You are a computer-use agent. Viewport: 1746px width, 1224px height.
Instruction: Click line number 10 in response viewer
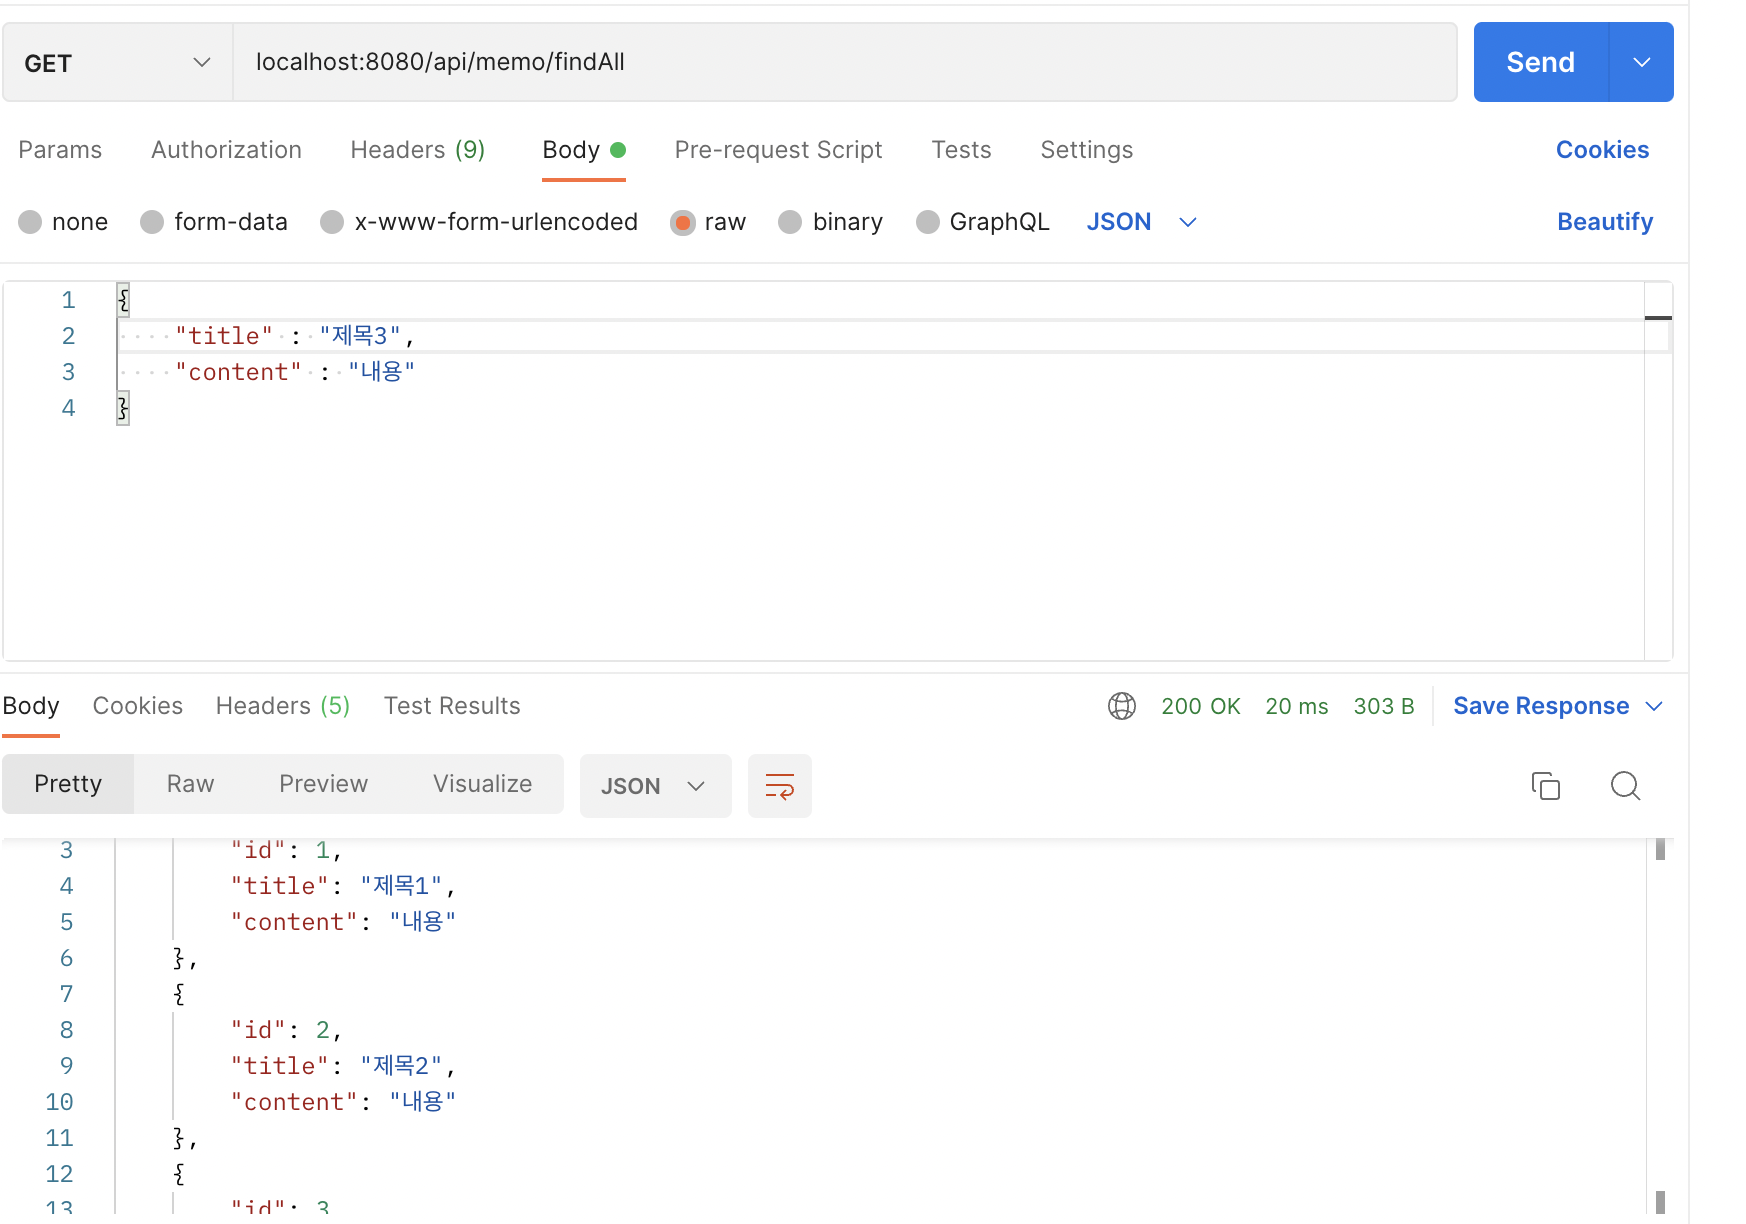[x=59, y=1102]
